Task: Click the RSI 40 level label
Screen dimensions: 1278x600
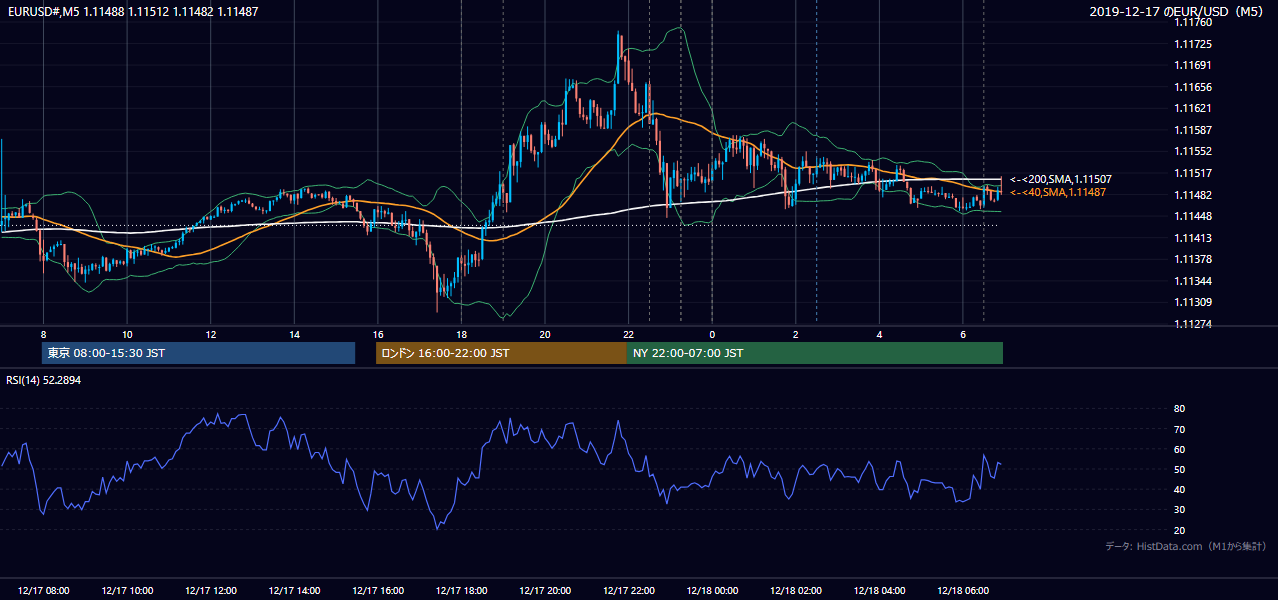Action: (1179, 489)
